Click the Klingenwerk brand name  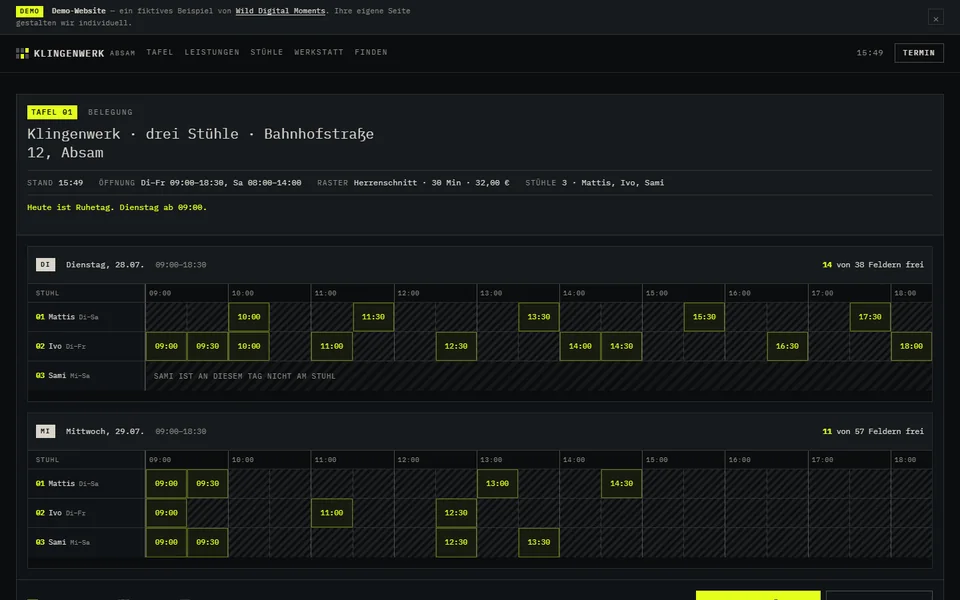pos(69,53)
